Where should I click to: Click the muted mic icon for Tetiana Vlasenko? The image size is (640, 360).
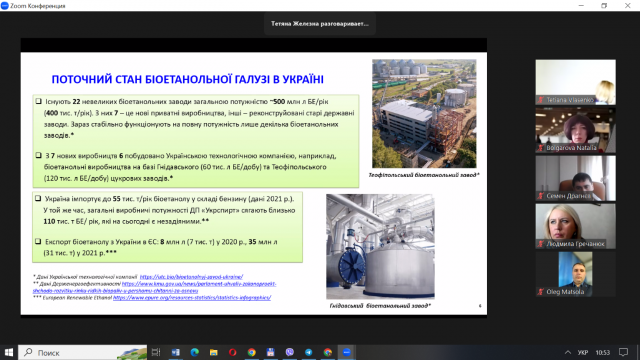click(541, 100)
